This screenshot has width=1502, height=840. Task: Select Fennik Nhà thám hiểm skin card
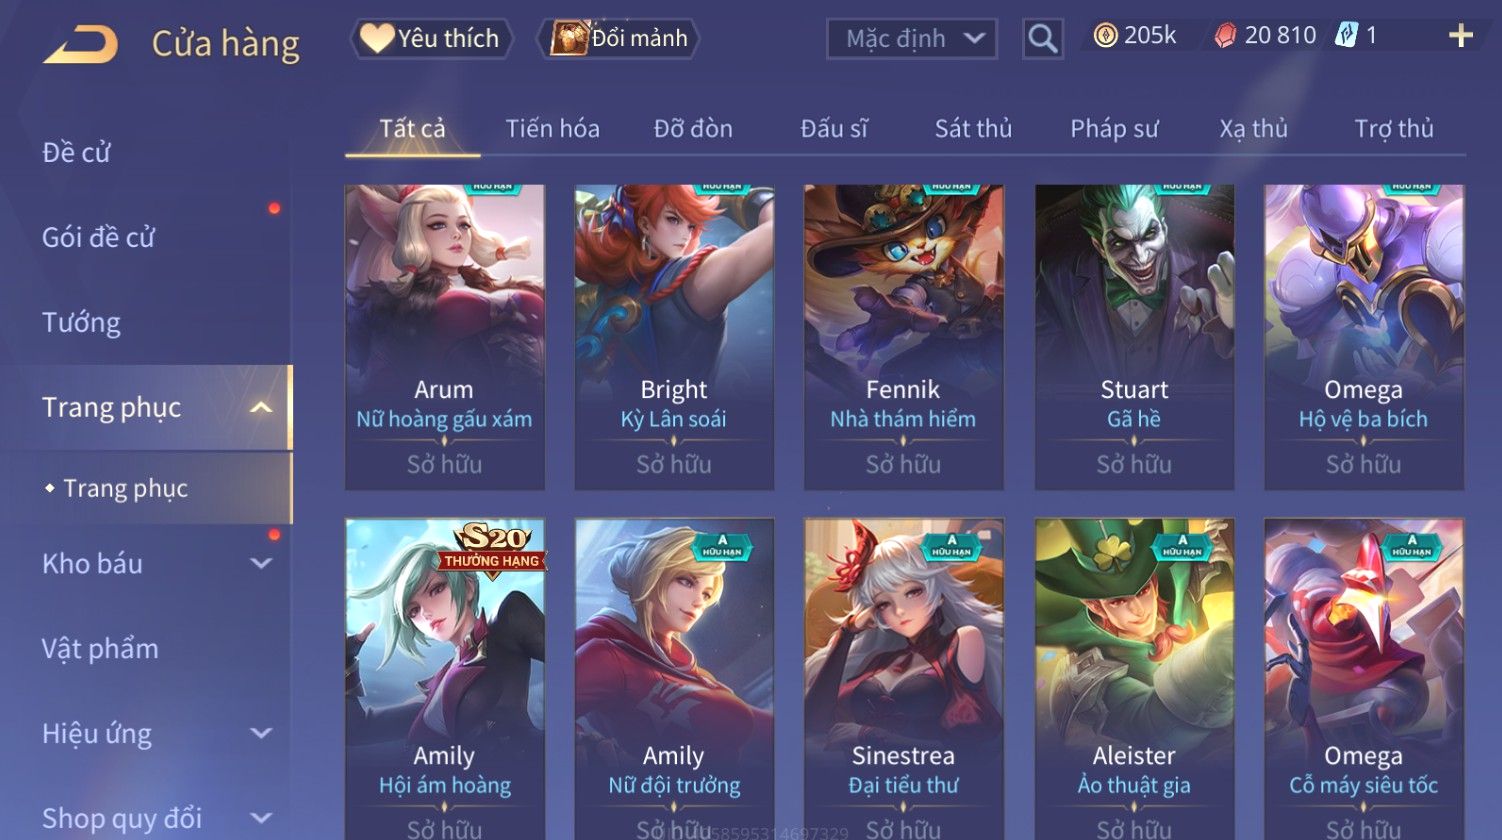tap(903, 337)
